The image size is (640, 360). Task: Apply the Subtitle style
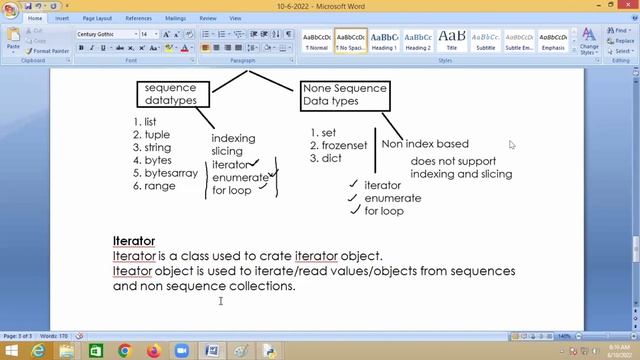[486, 41]
